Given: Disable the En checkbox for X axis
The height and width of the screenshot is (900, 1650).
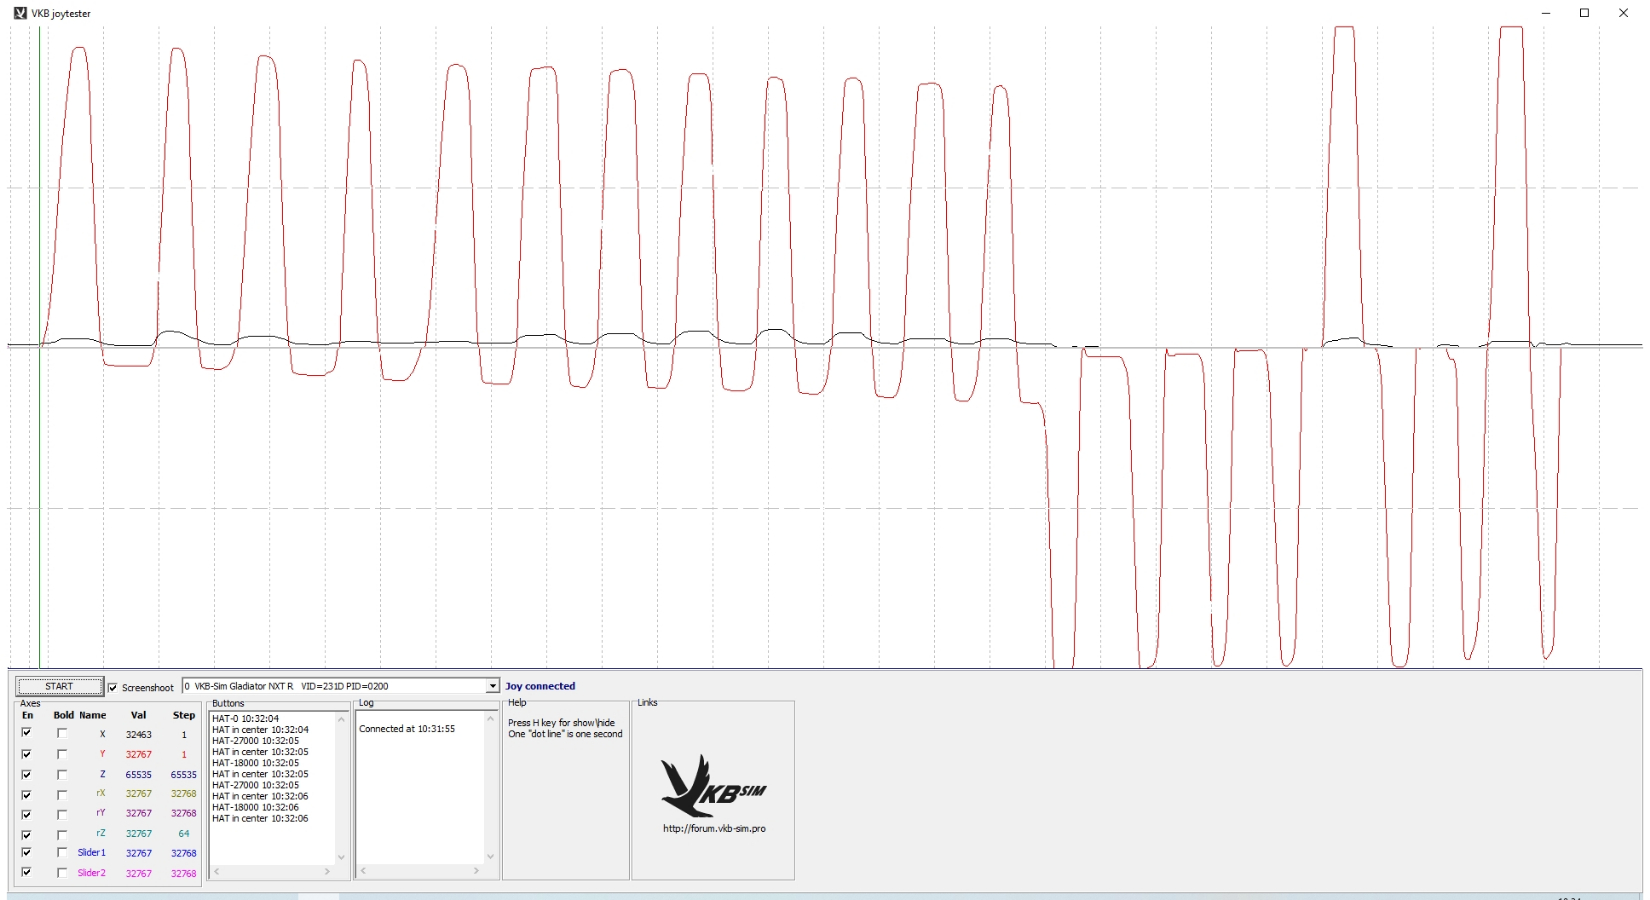Looking at the screenshot, I should [x=26, y=733].
